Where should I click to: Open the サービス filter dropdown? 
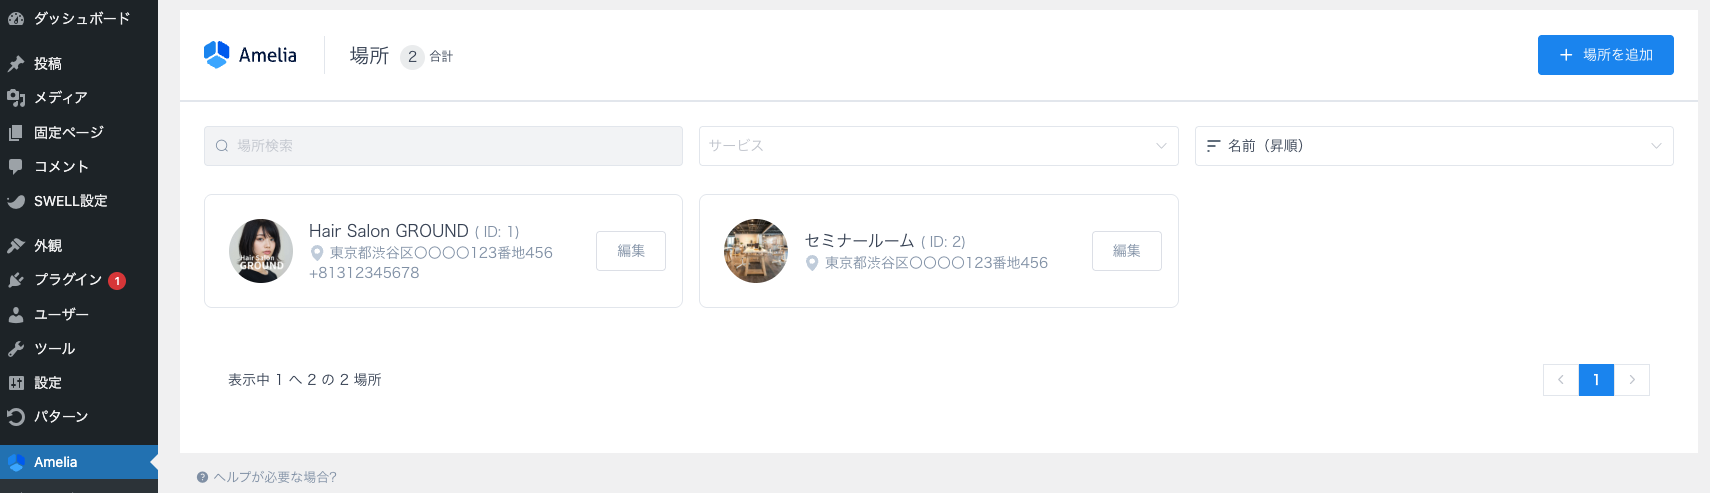[938, 146]
